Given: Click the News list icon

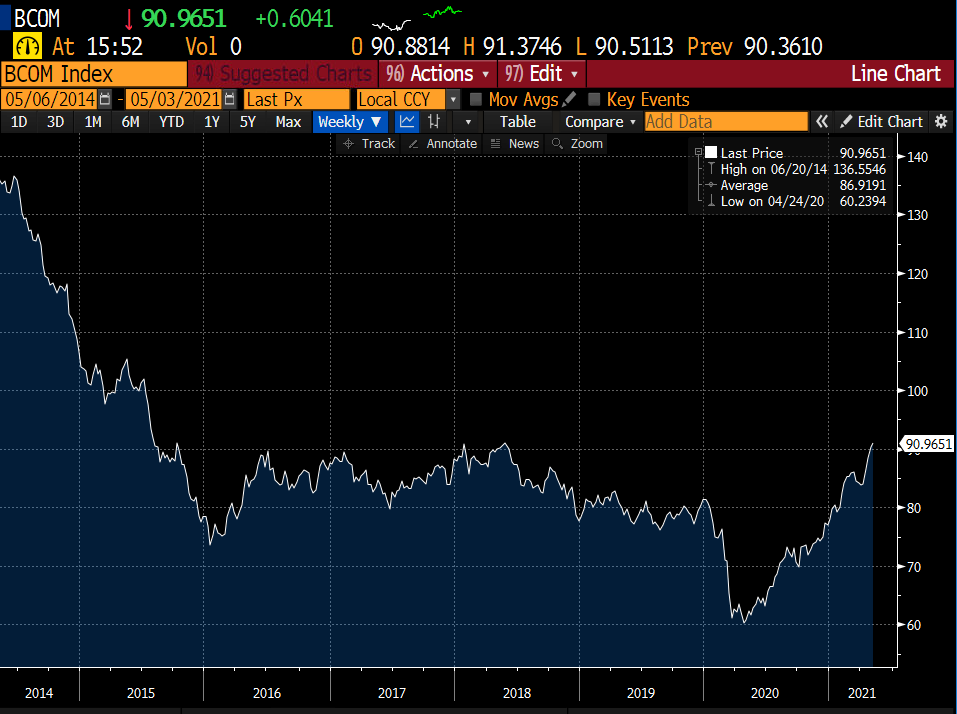Looking at the screenshot, I should coord(496,144).
